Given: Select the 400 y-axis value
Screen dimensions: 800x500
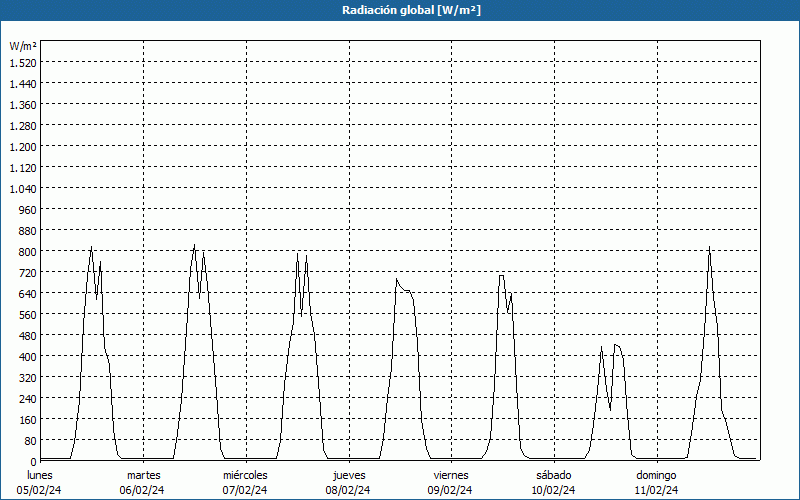Looking at the screenshot, I should [27, 356].
